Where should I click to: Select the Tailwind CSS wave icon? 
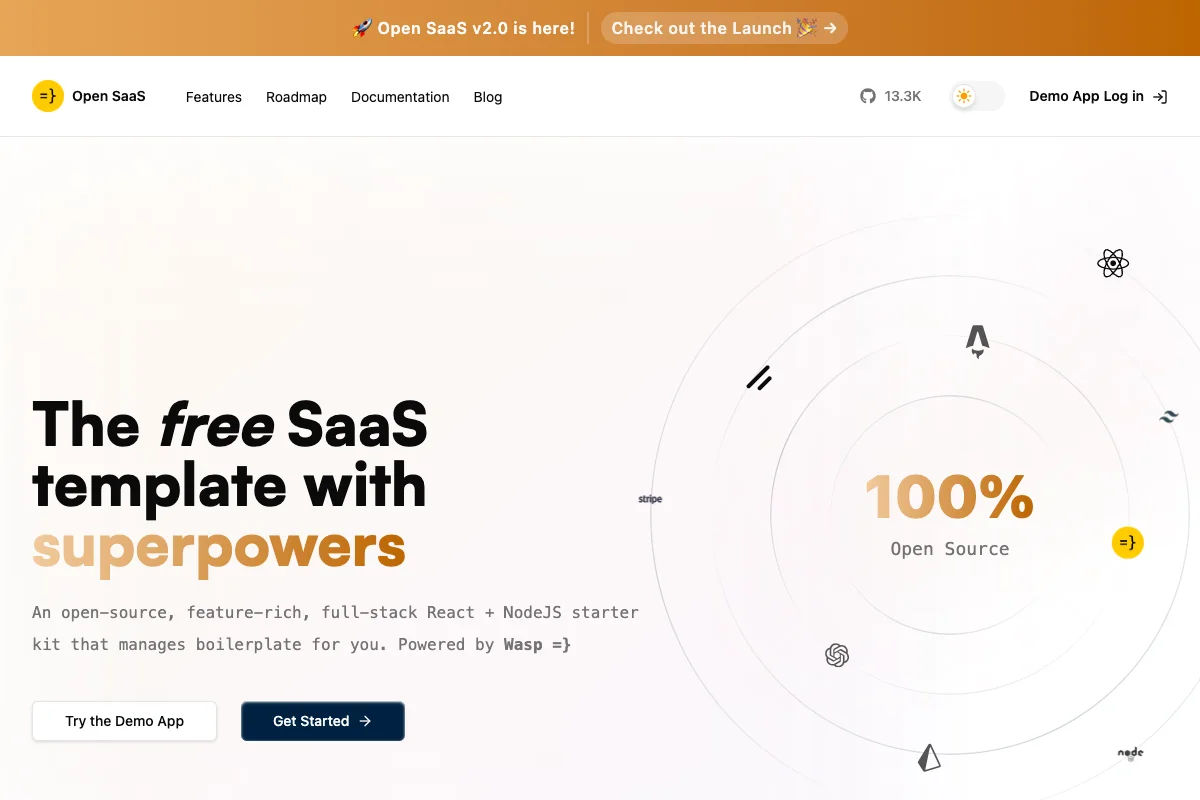pyautogui.click(x=1168, y=416)
